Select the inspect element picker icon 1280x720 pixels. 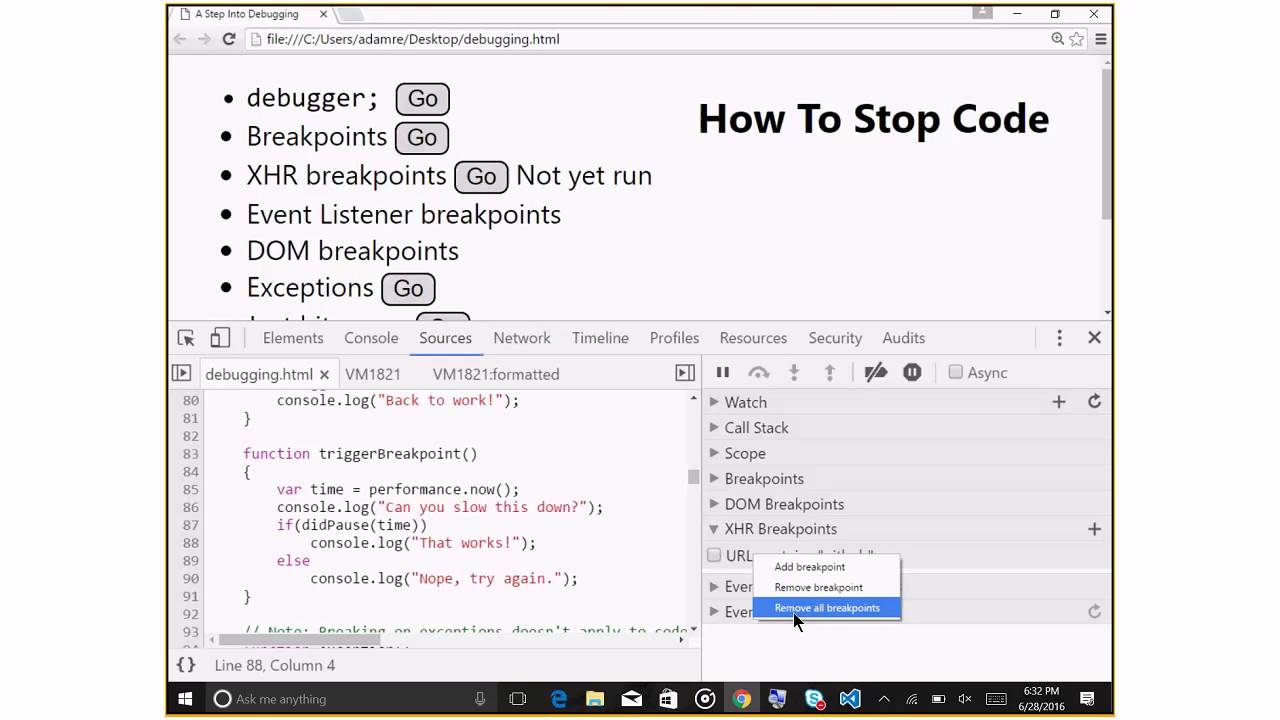coord(186,338)
